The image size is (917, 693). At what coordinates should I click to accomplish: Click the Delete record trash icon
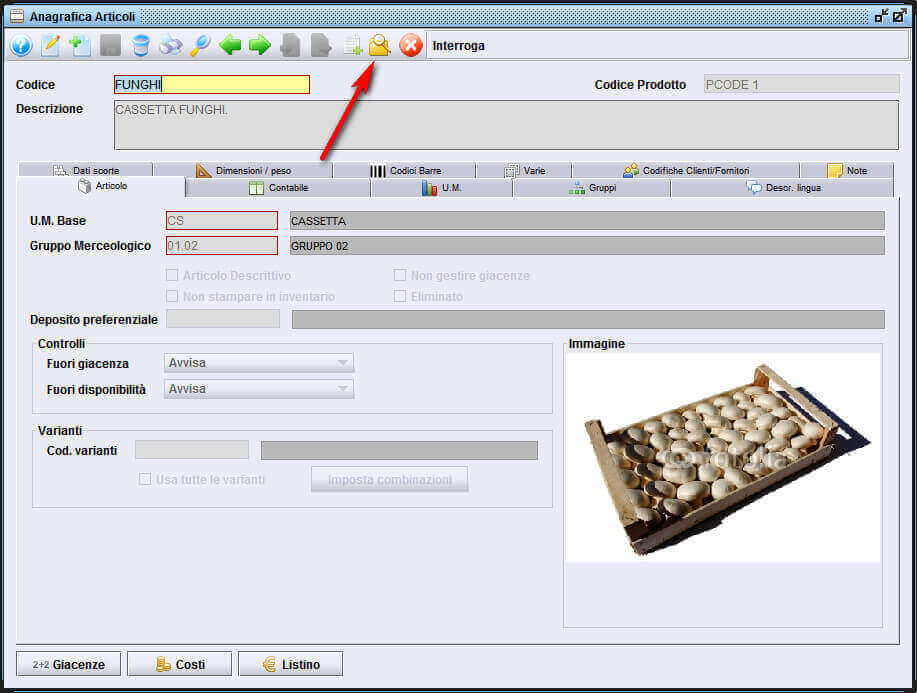click(140, 46)
